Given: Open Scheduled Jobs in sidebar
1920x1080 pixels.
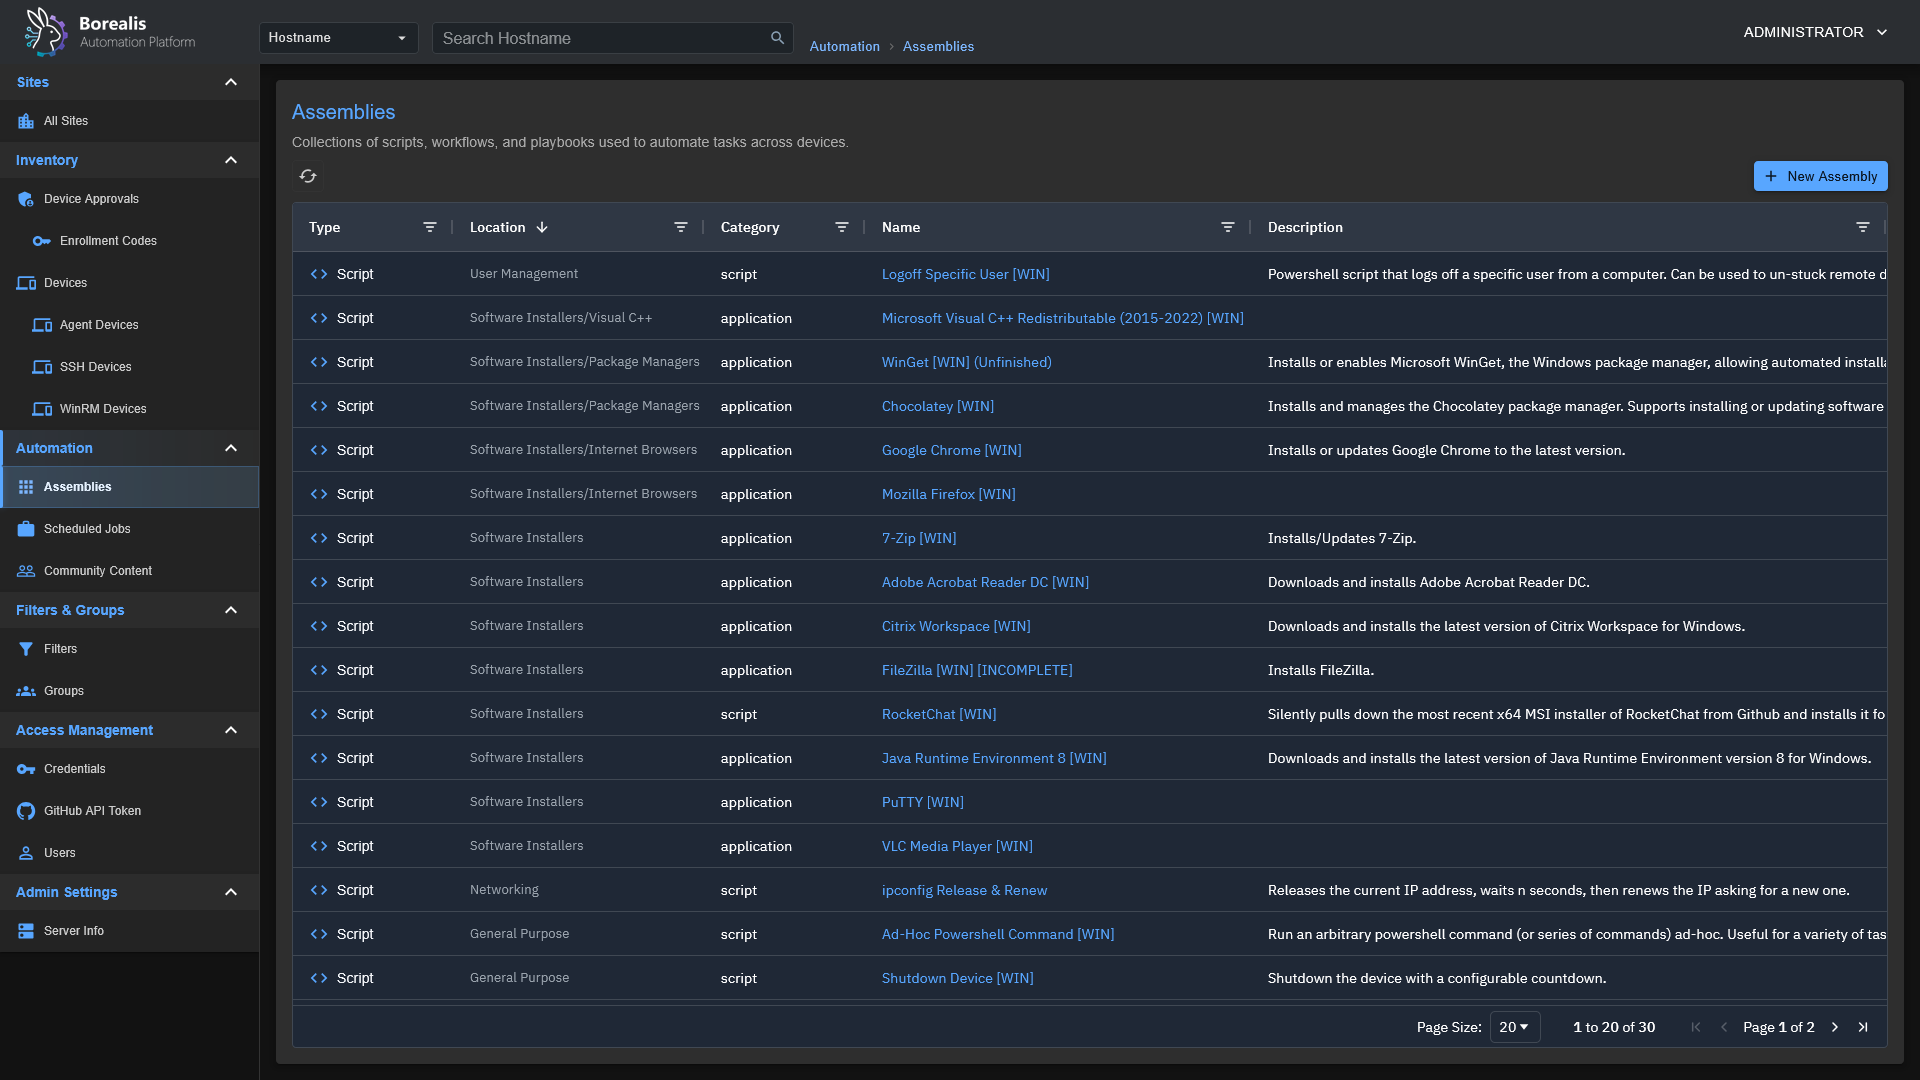Looking at the screenshot, I should coord(87,529).
